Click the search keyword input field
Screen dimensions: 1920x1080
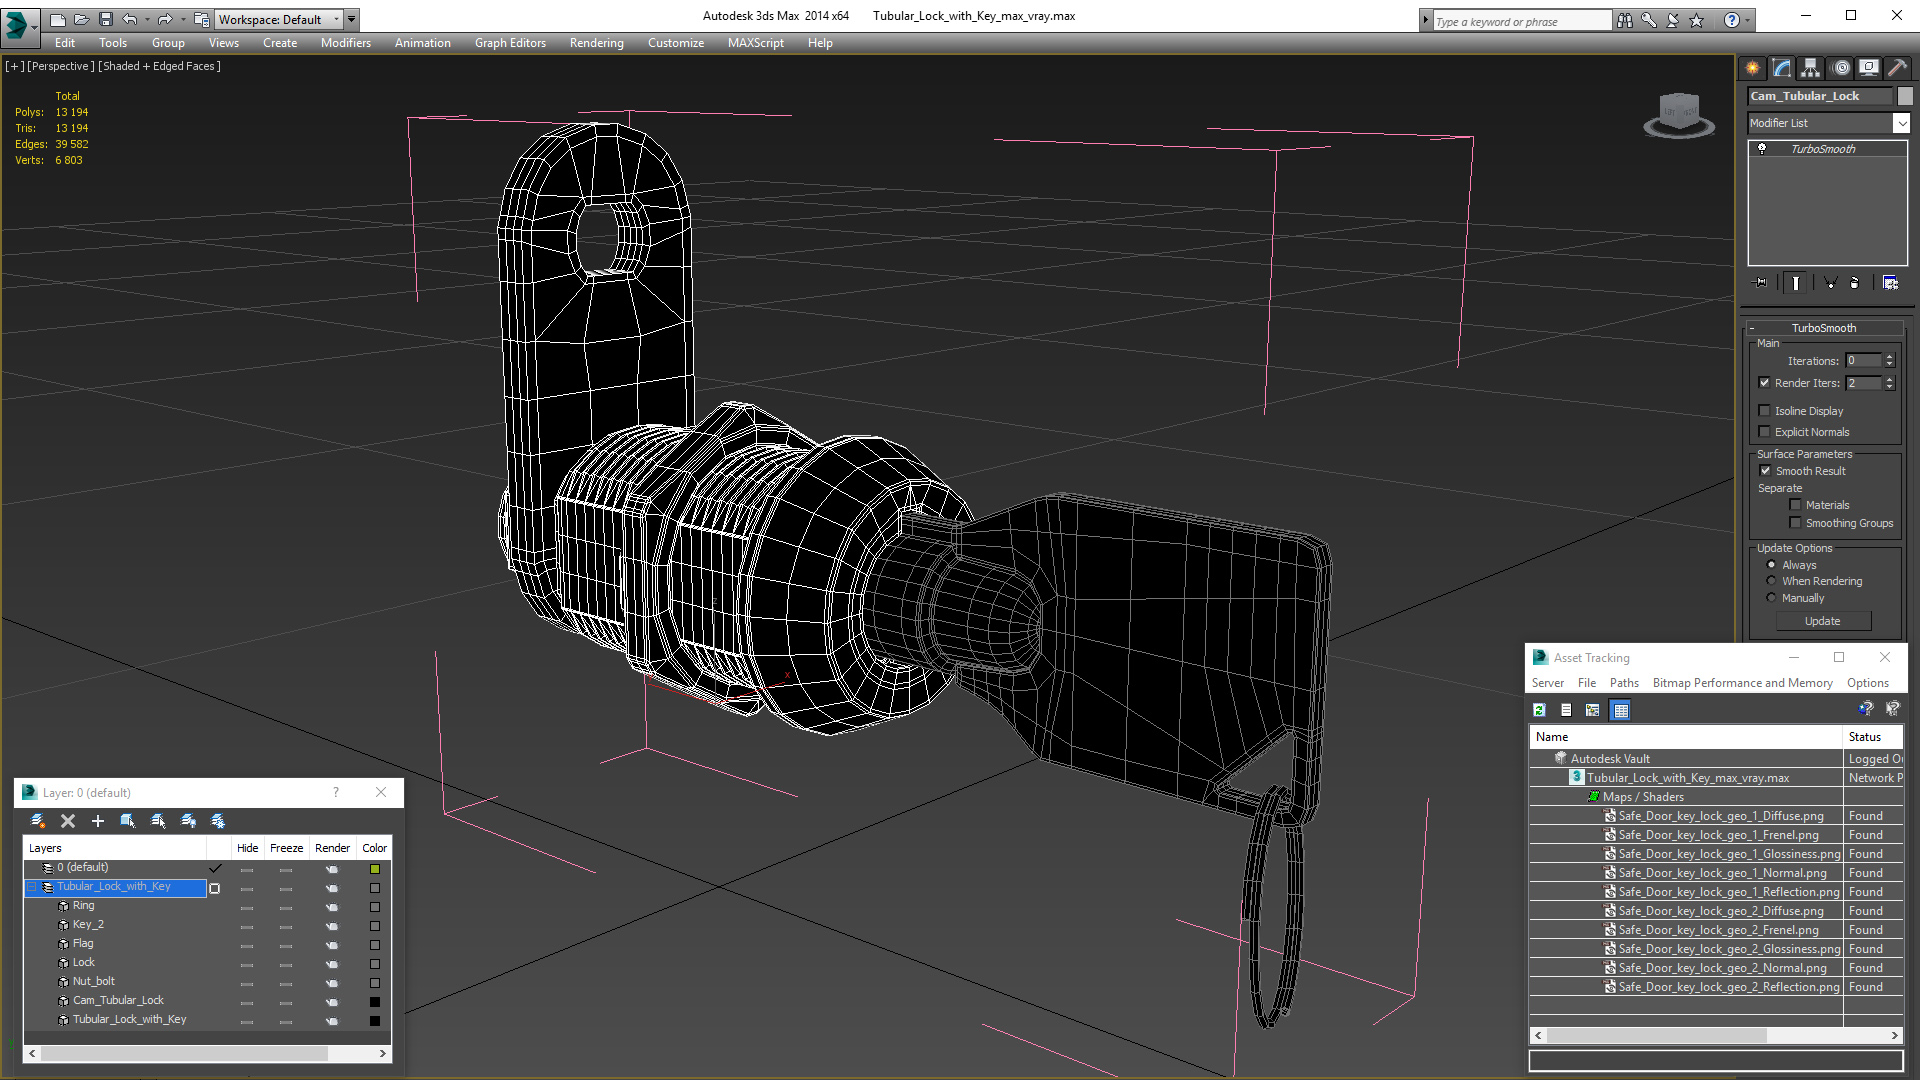tap(1520, 21)
